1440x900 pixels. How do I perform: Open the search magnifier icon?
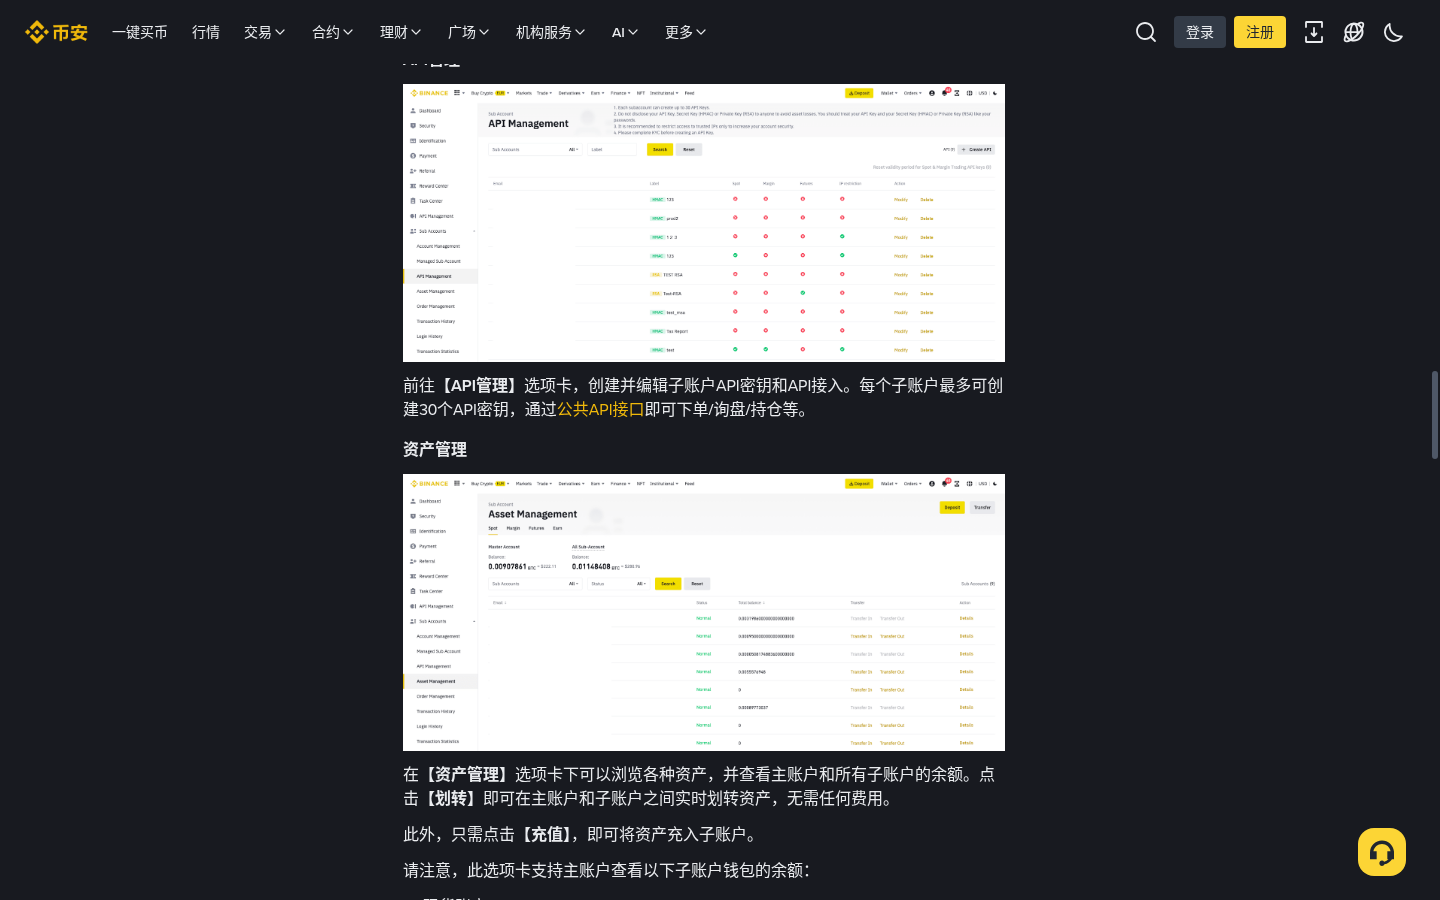[1146, 32]
